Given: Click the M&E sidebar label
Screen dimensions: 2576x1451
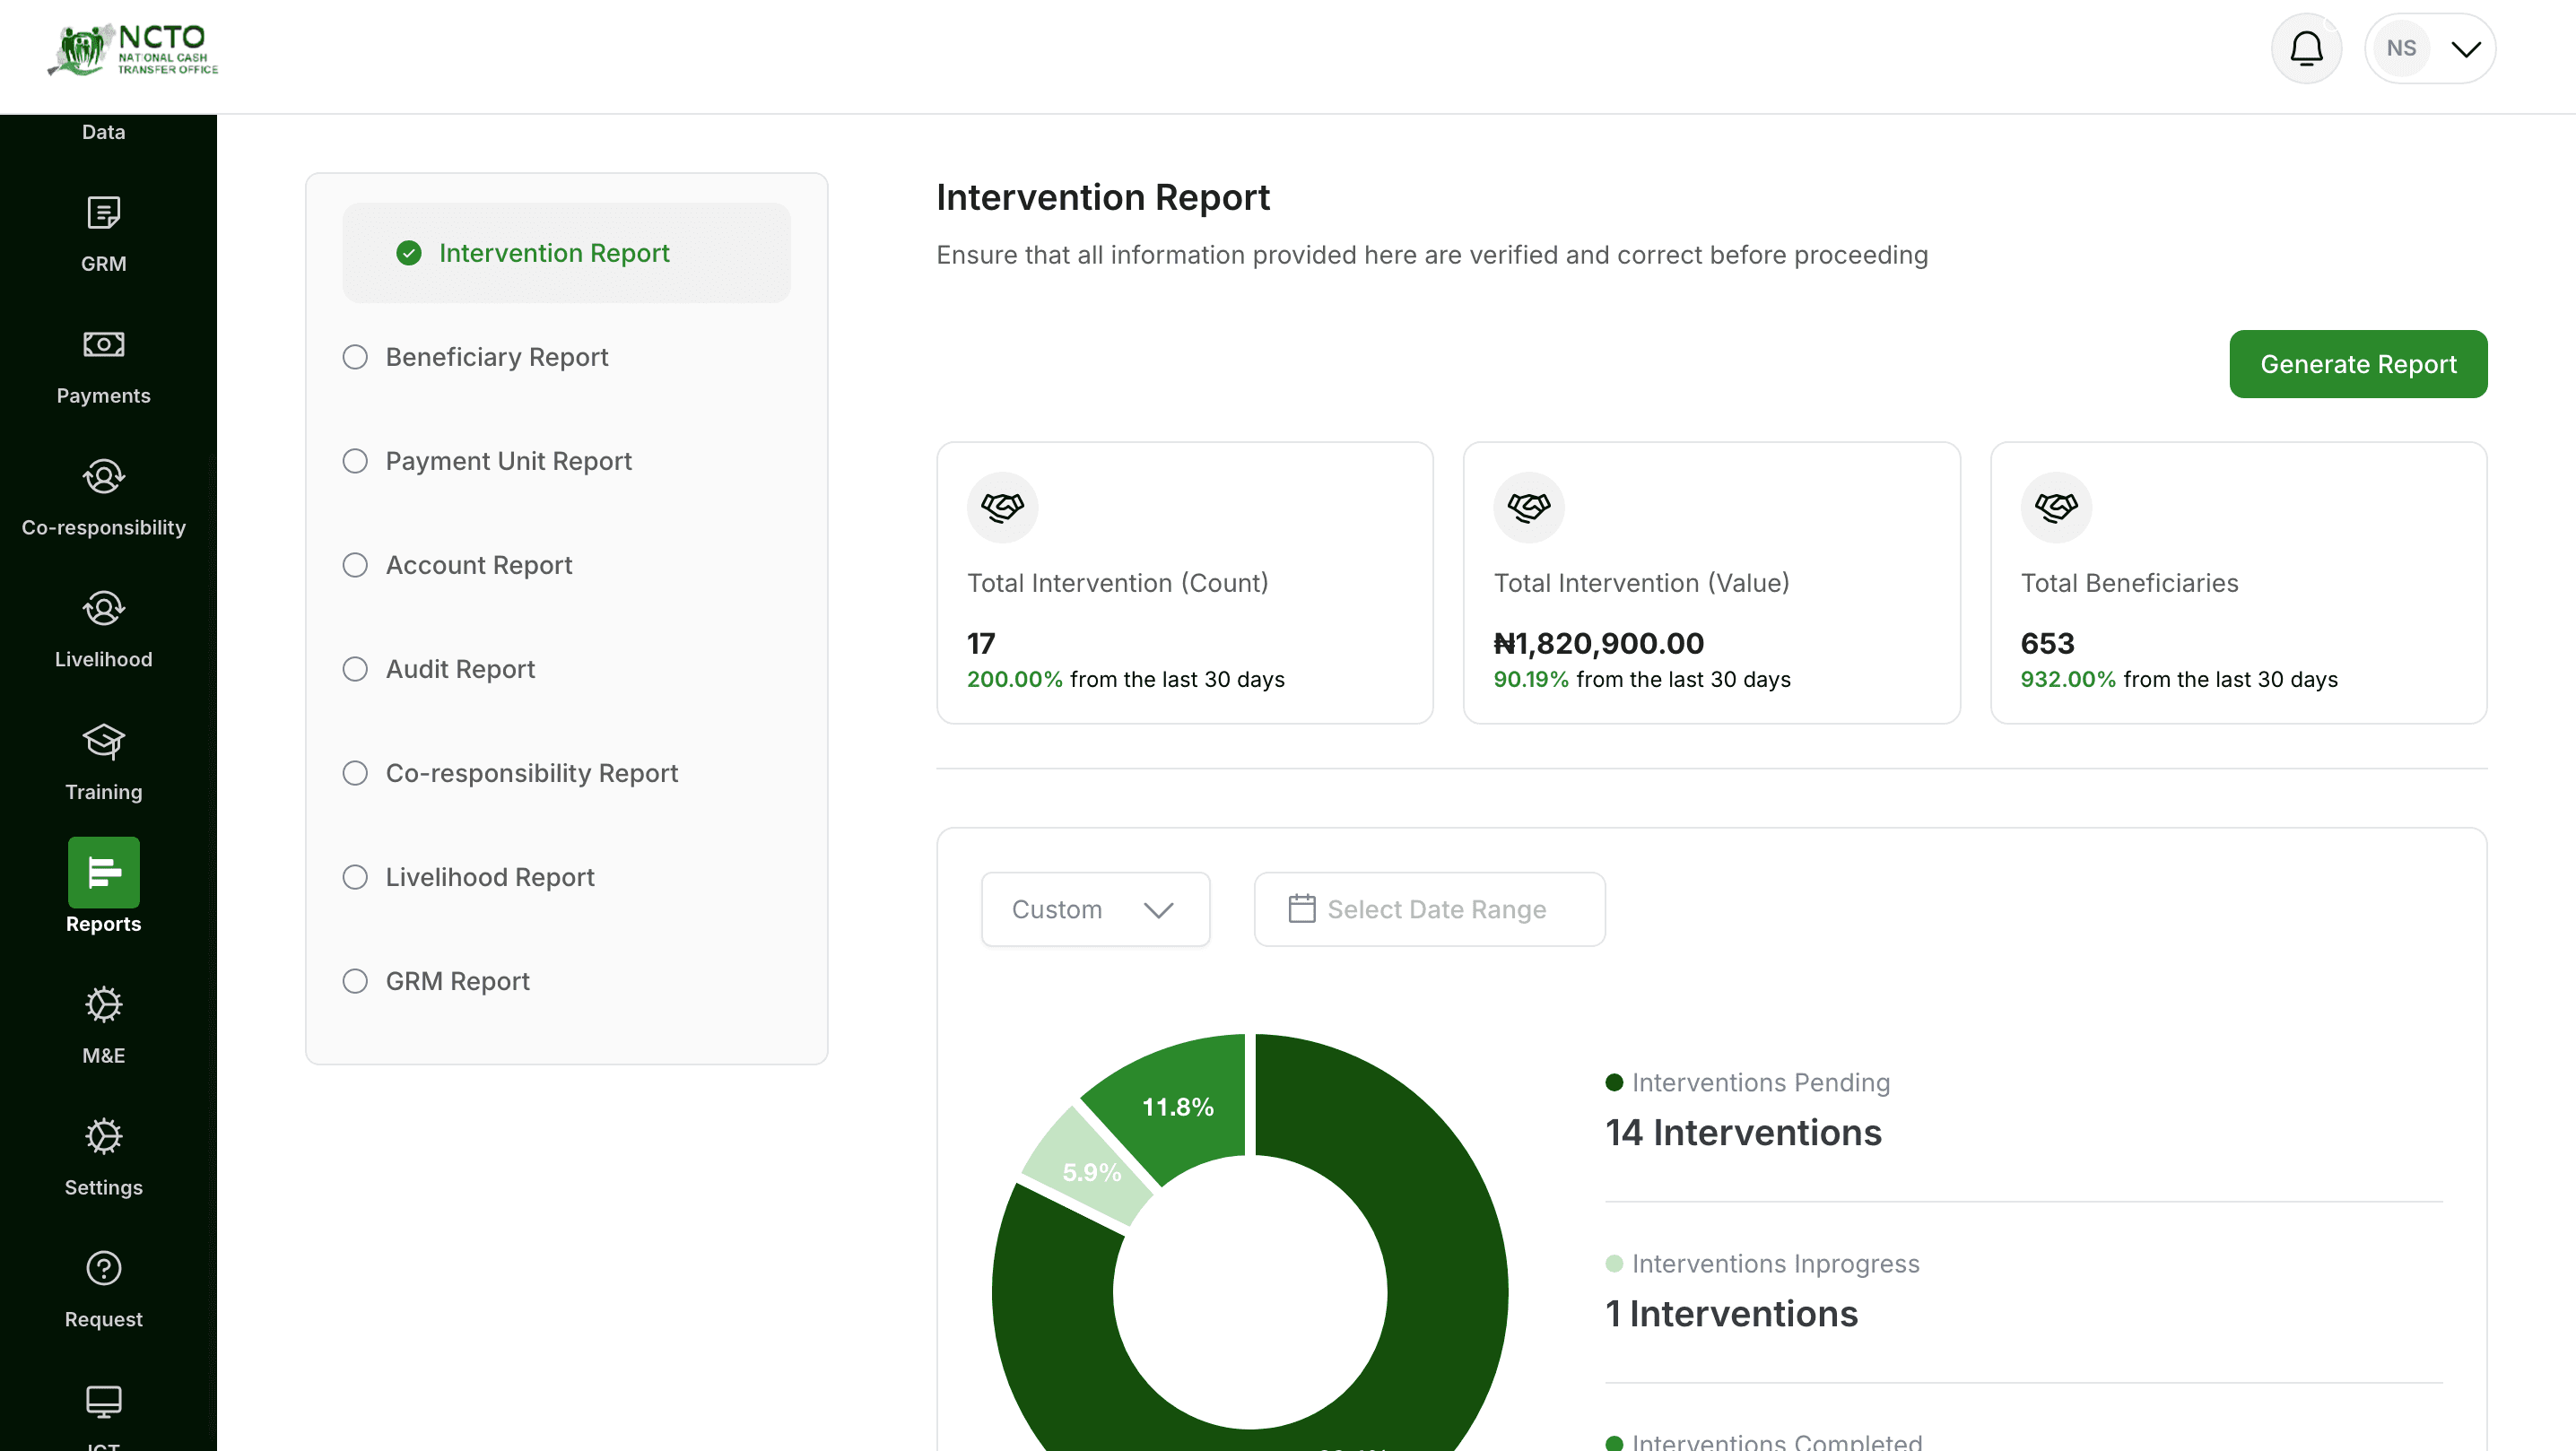Looking at the screenshot, I should 103,1056.
